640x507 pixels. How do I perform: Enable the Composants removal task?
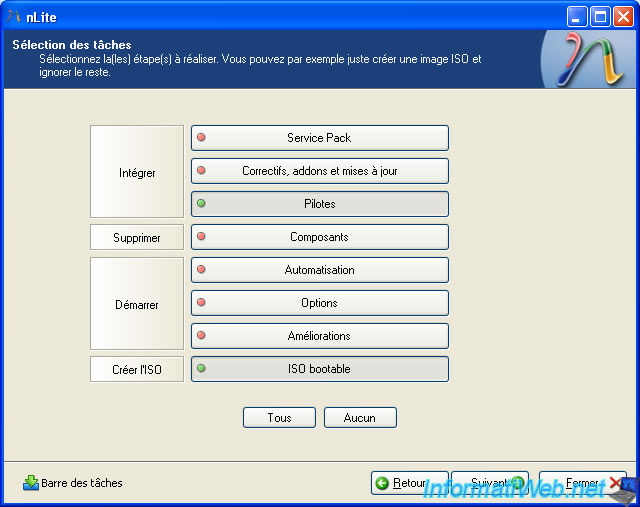[x=320, y=237]
